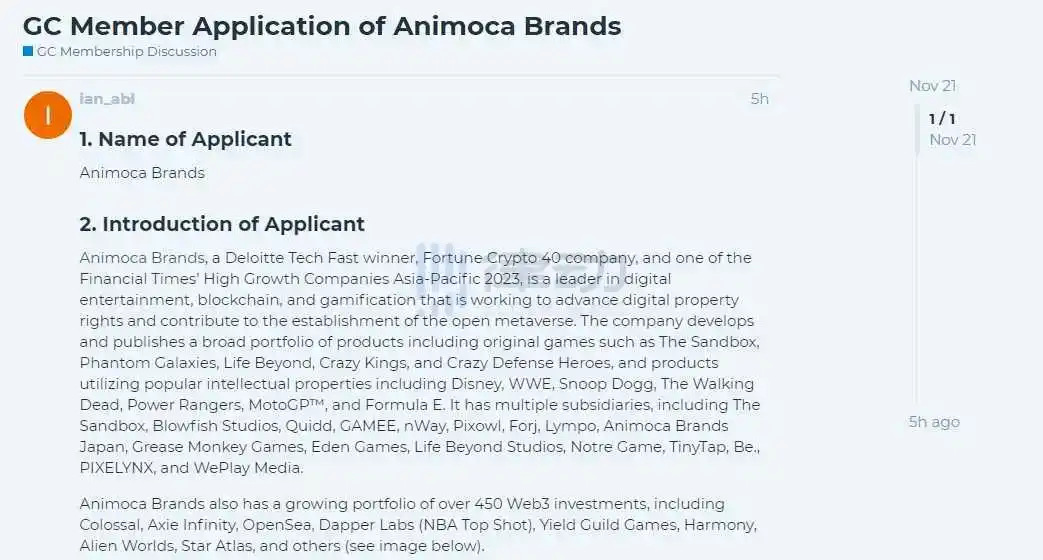The width and height of the screenshot is (1043, 560).
Task: Click the "Animoca Brands" applicant name line
Action: coord(142,173)
